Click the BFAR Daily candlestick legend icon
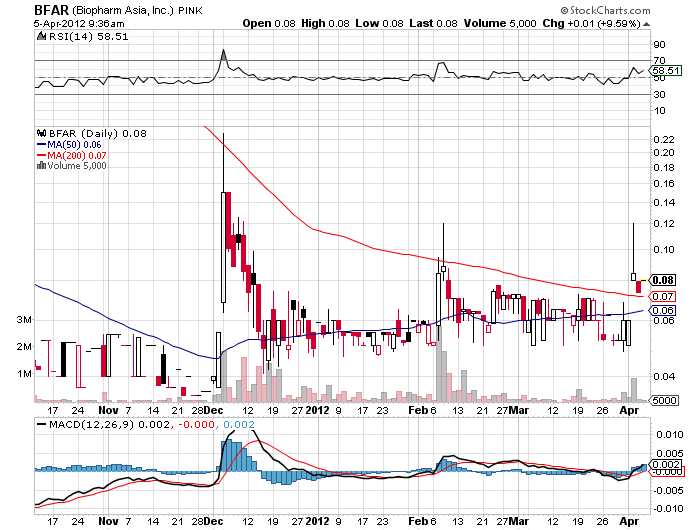This screenshot has width=700, height=530. pos(42,133)
